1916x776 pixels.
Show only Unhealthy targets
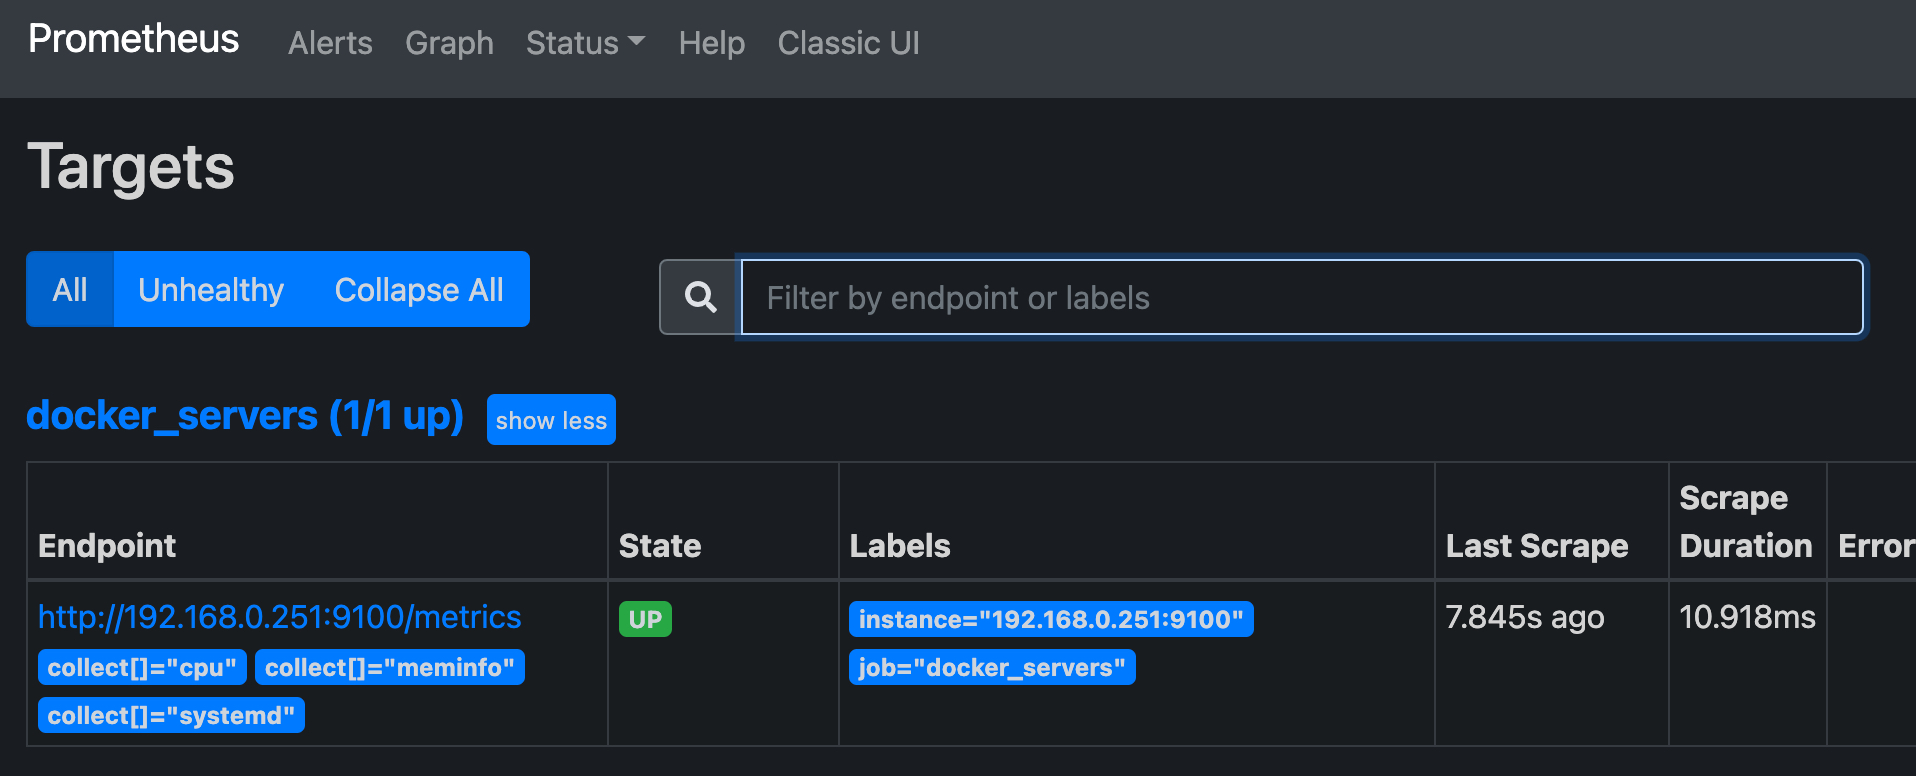click(x=211, y=289)
